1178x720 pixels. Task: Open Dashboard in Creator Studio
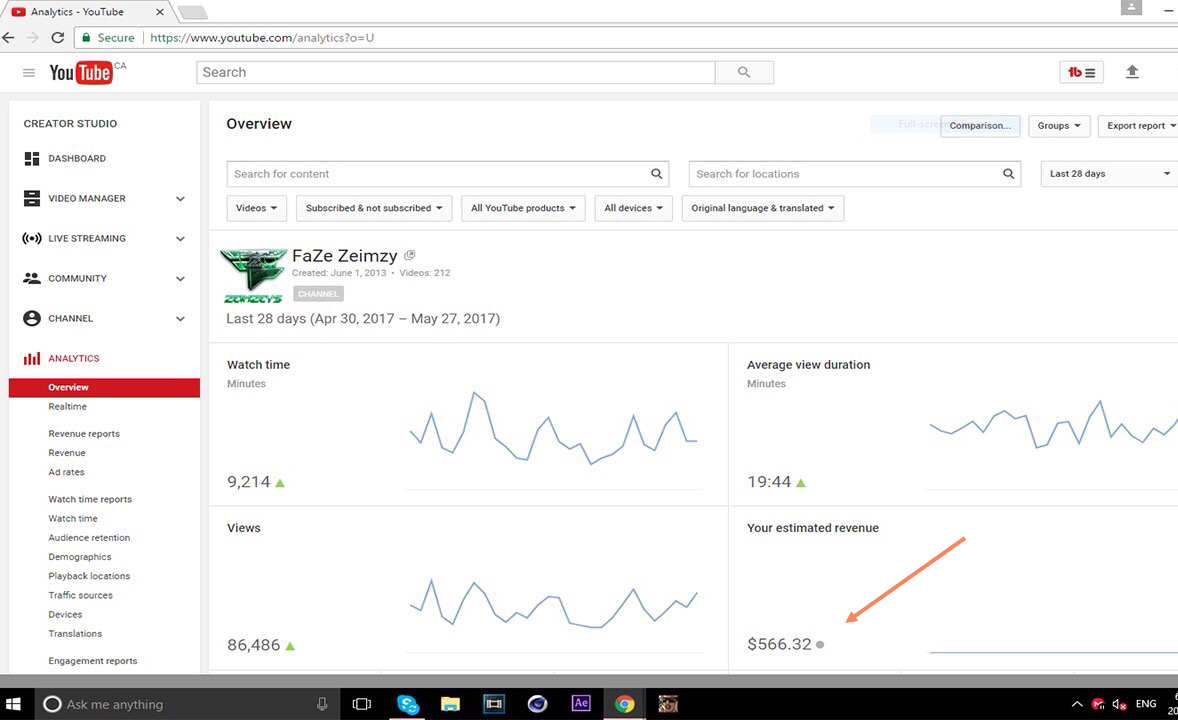77,159
